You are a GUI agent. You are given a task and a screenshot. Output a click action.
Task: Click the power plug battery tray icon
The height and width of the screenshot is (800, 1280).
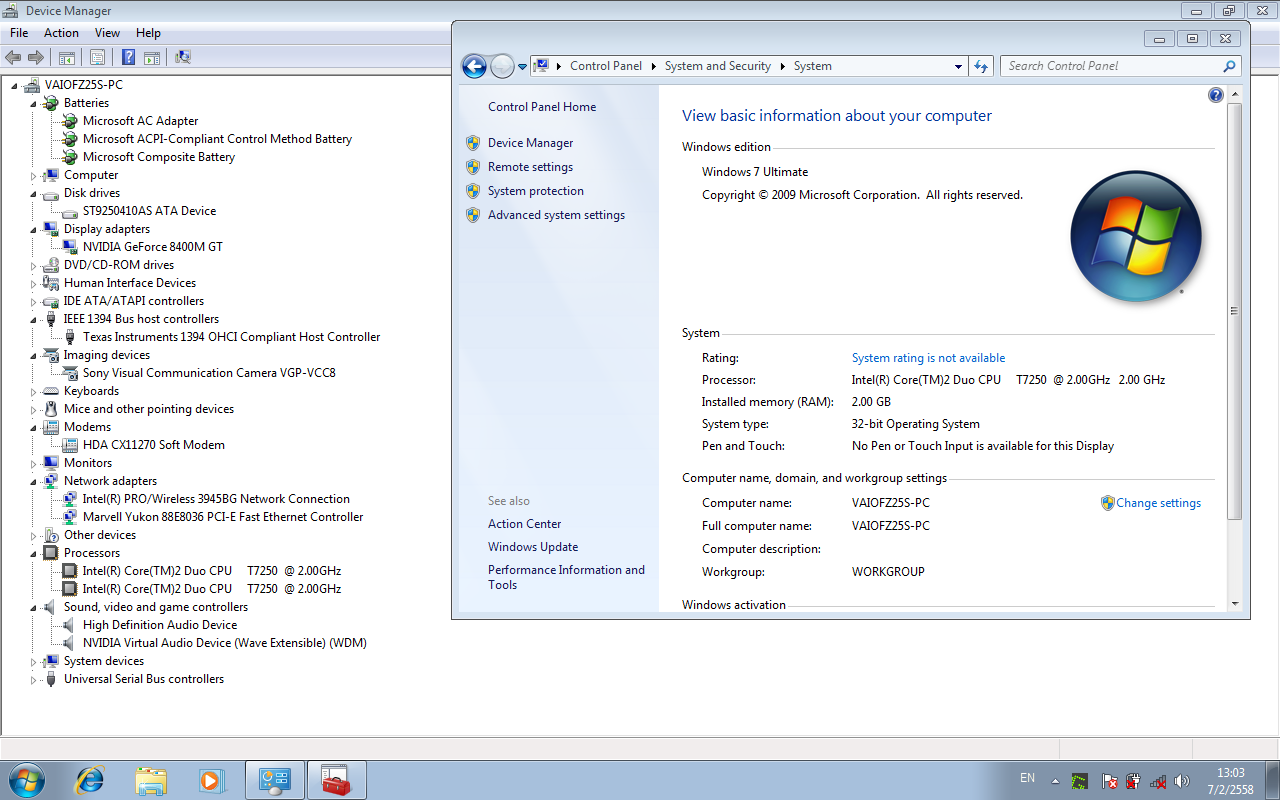1133,780
